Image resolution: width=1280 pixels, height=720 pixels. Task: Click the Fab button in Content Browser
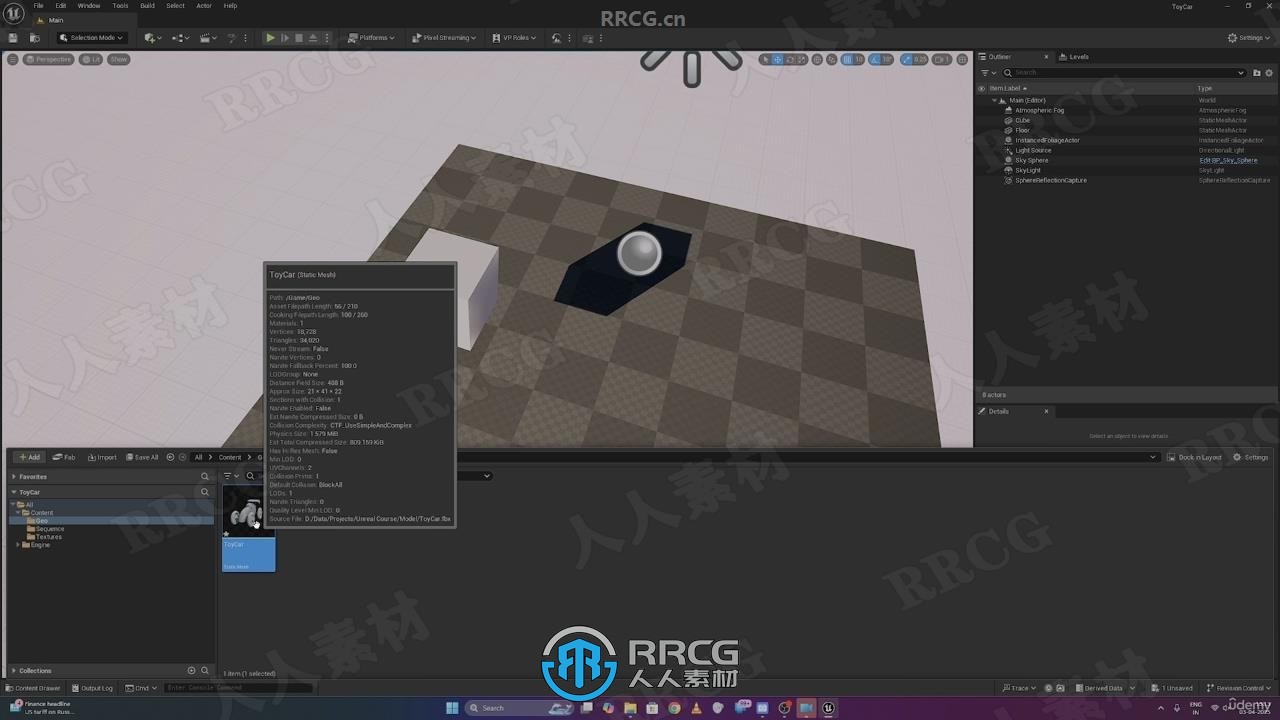point(64,457)
